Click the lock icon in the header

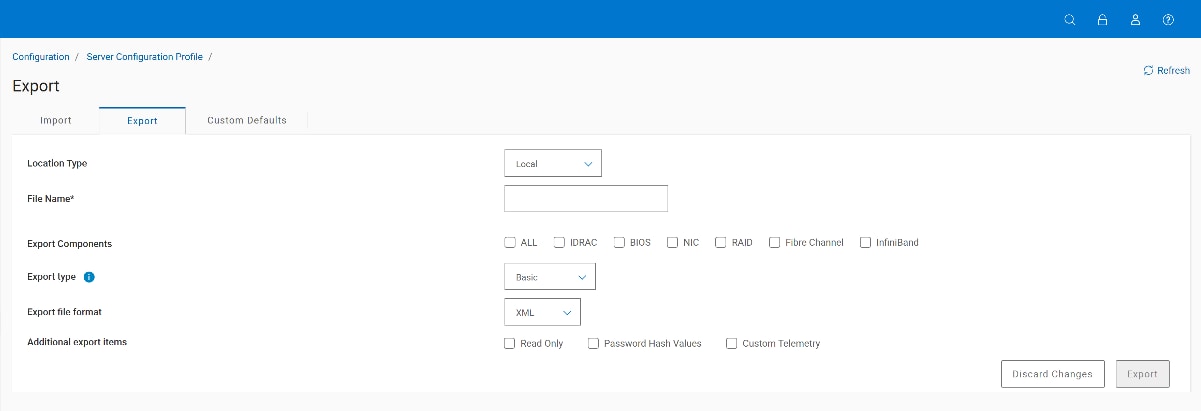pyautogui.click(x=1102, y=19)
